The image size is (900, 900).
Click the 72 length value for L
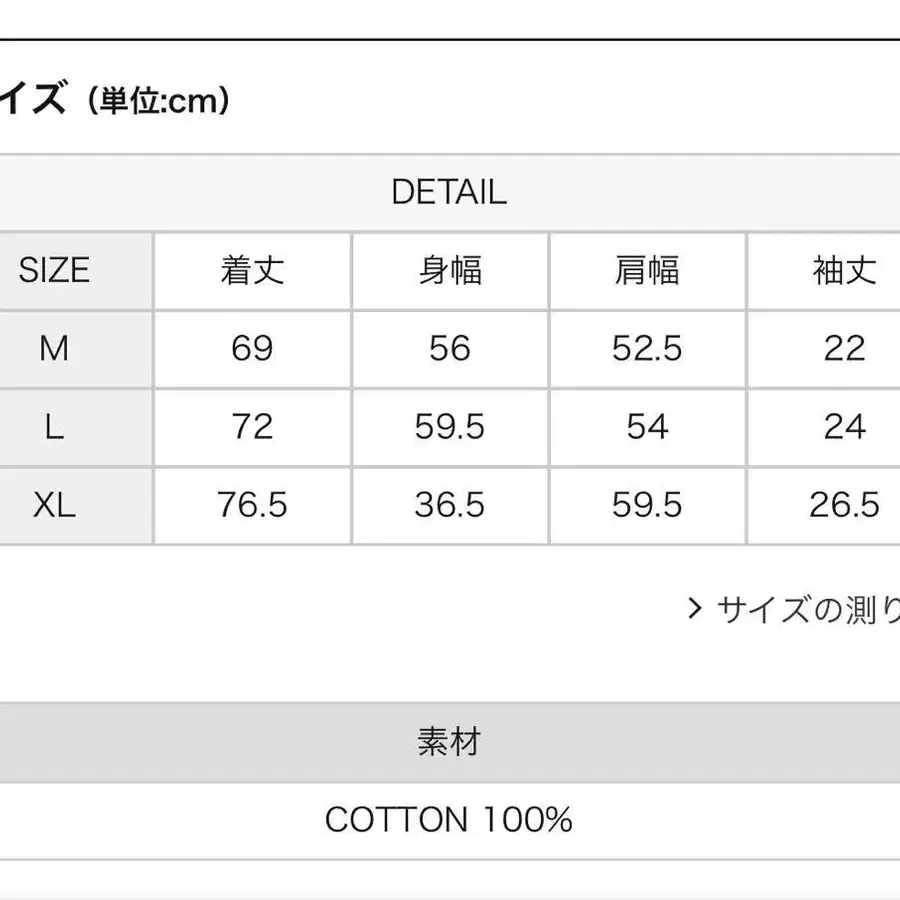252,427
